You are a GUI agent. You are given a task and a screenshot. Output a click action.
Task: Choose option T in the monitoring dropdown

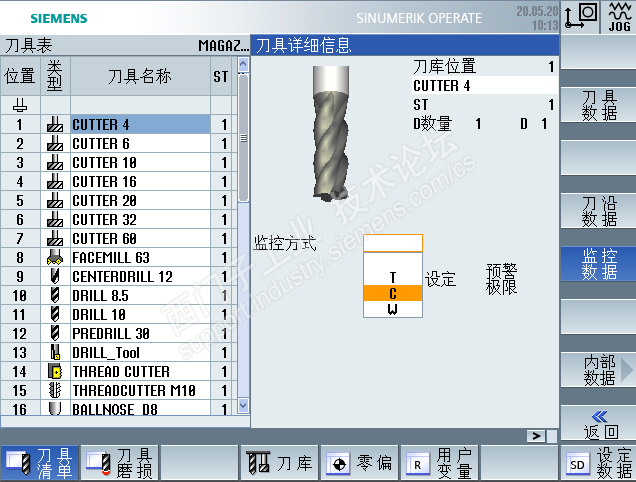pyautogui.click(x=393, y=278)
